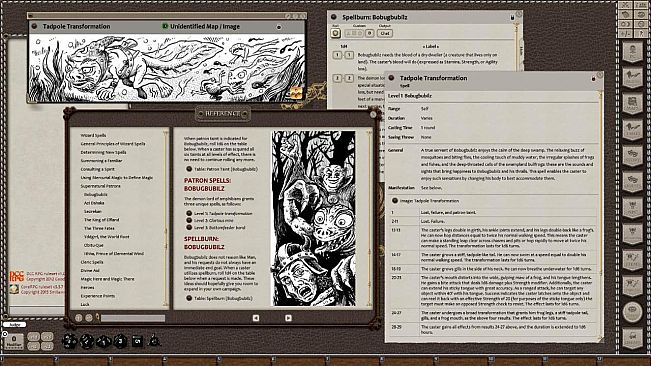
Task: Select Azi Dahaka patron entry
Action: (x=94, y=203)
